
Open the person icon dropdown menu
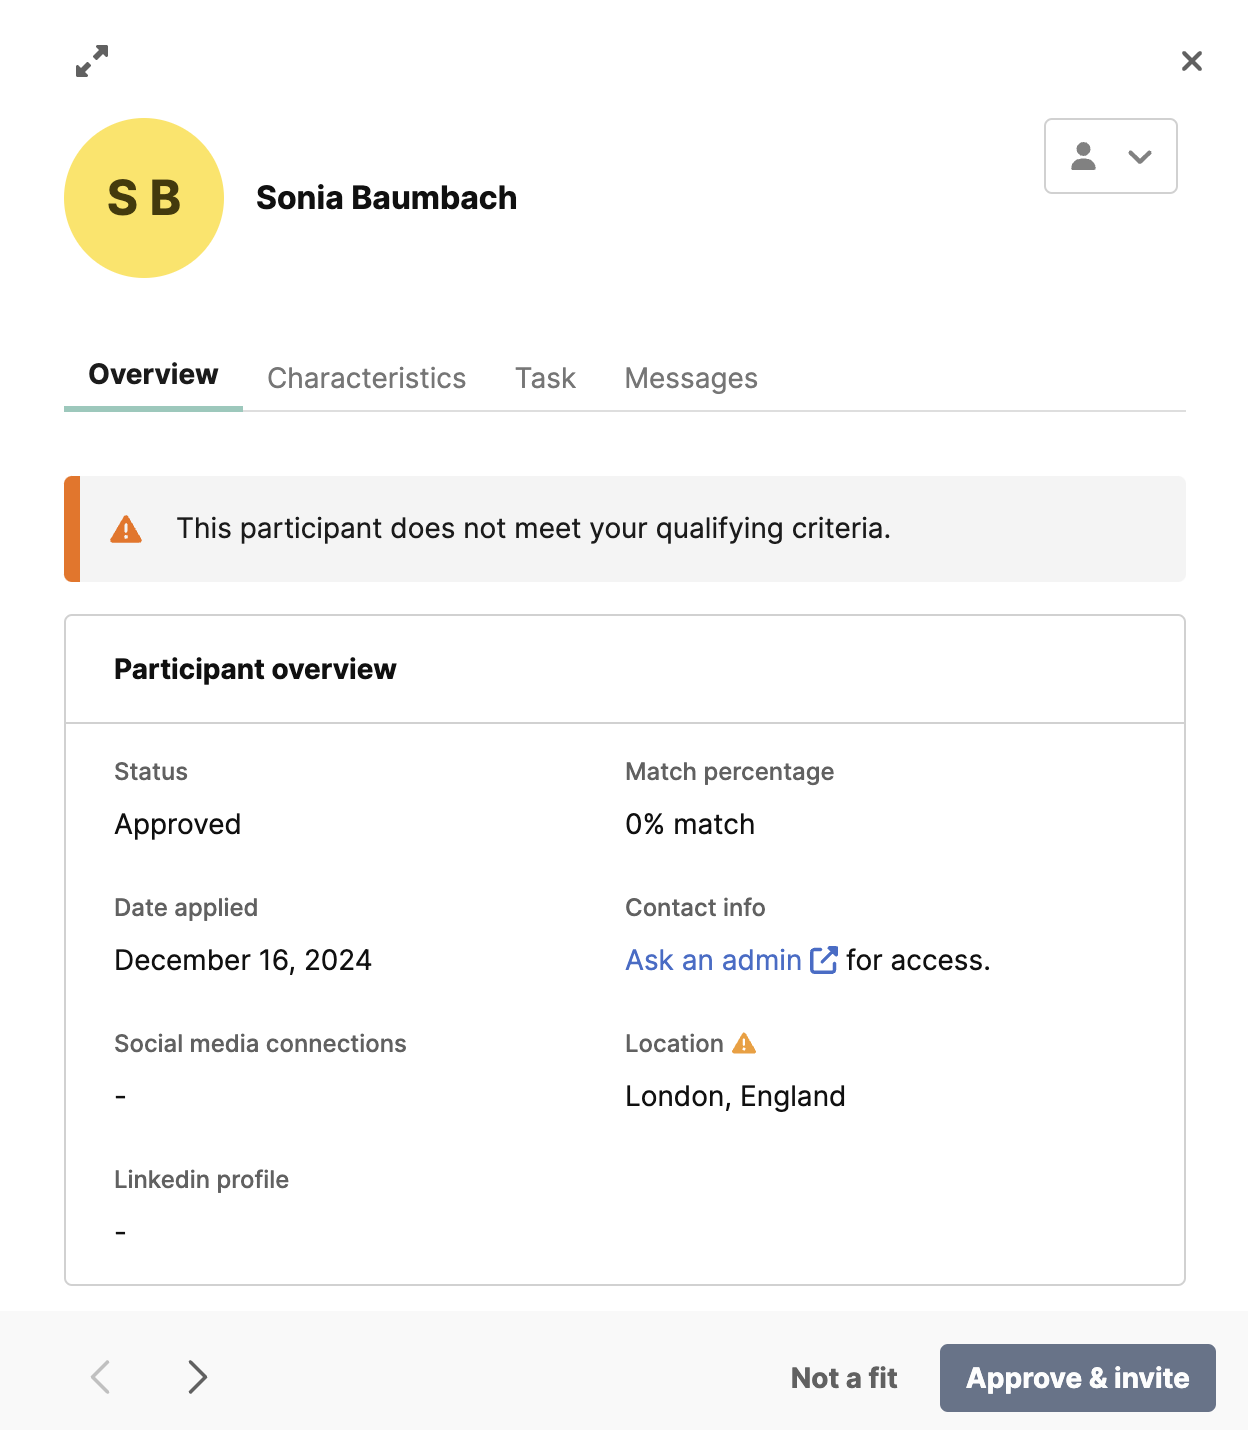[x=1110, y=156]
